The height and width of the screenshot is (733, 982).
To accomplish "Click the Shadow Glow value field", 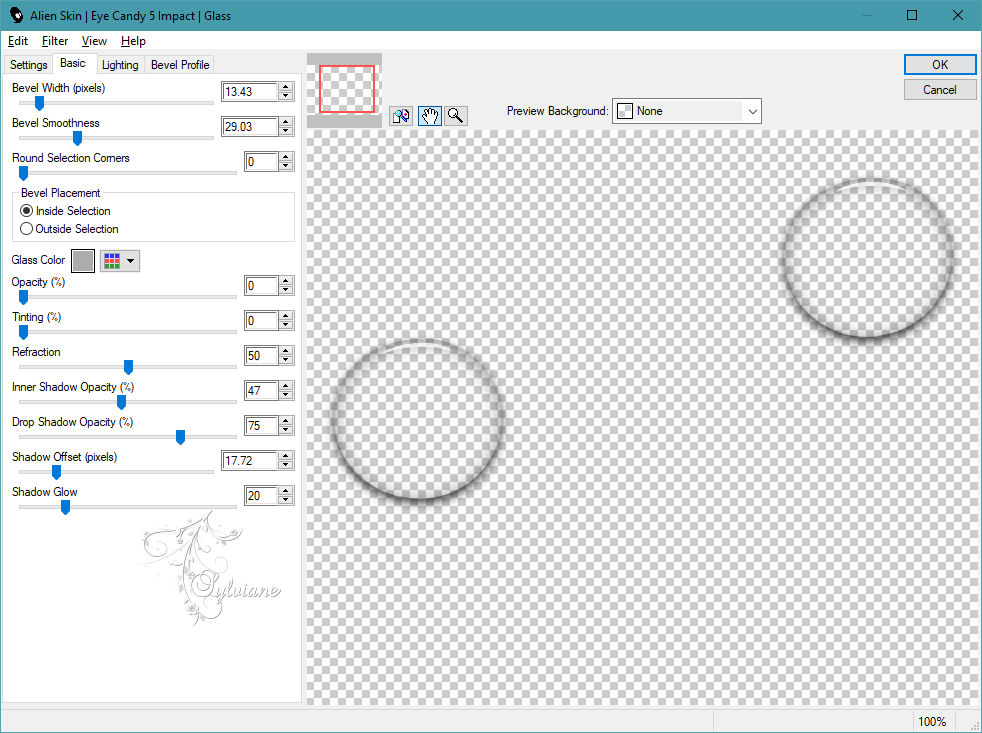I will [x=261, y=496].
